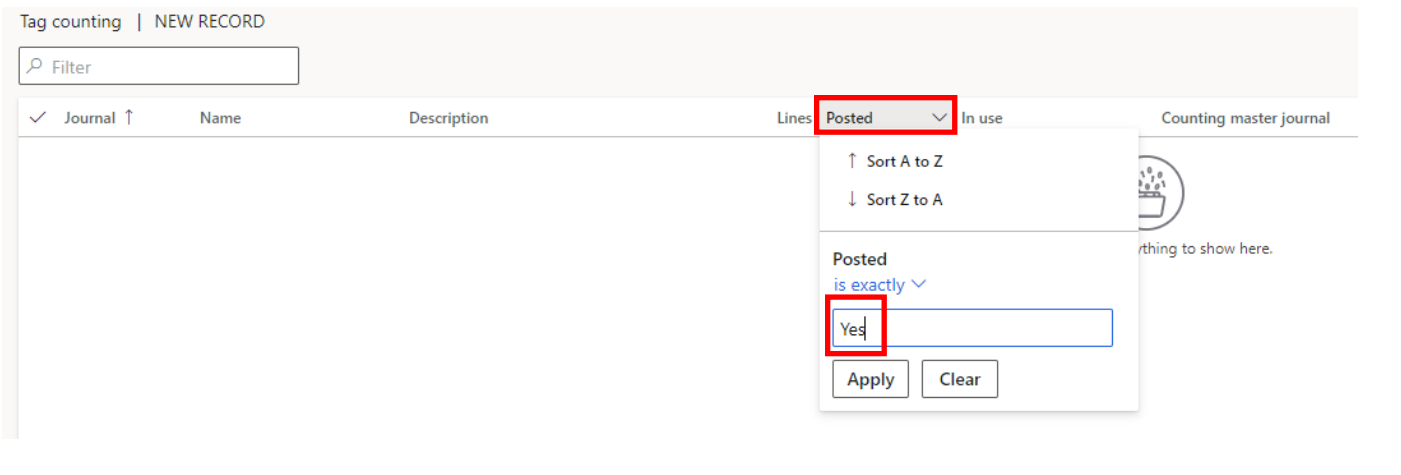Click the Journal column header

coord(90,118)
